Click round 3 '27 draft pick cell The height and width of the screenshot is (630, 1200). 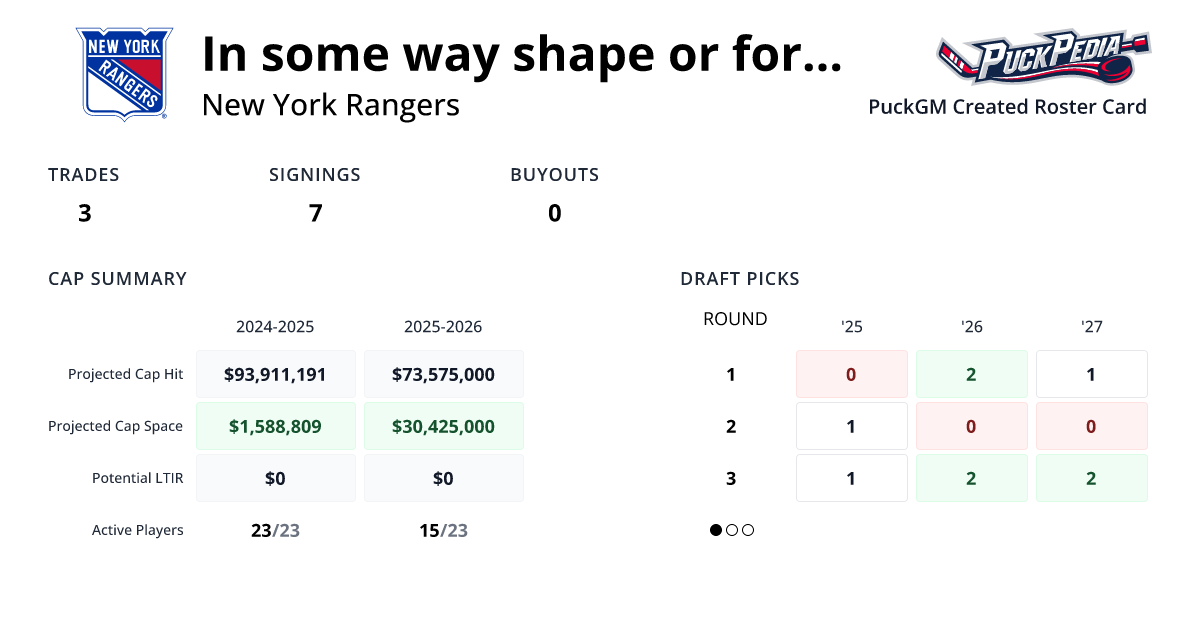pos(1091,478)
